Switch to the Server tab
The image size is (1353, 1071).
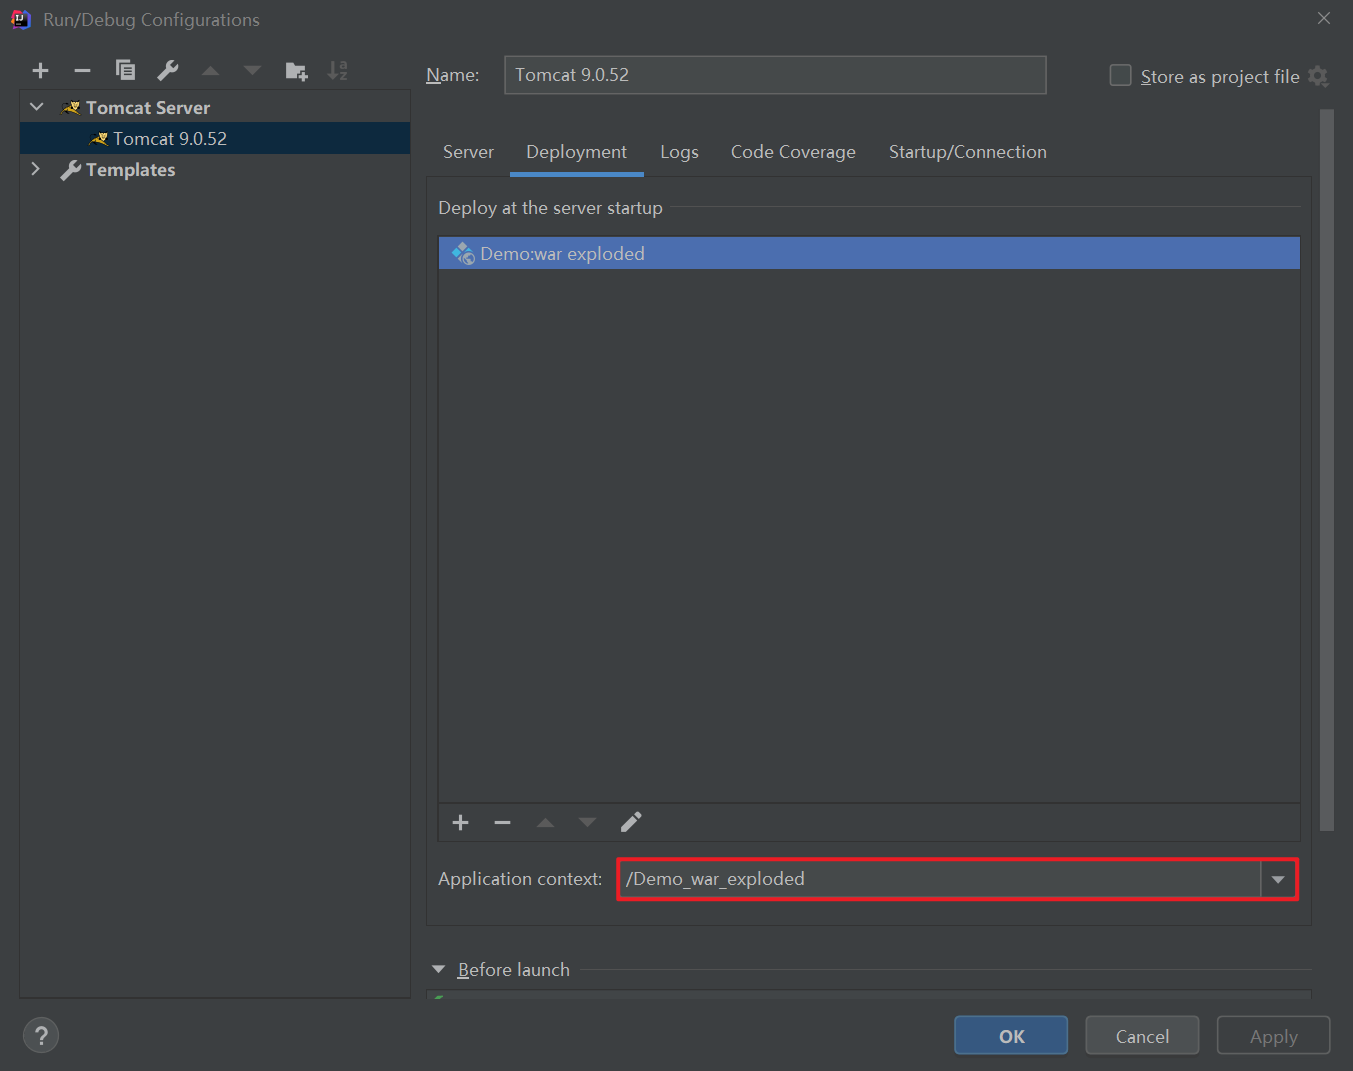point(468,152)
